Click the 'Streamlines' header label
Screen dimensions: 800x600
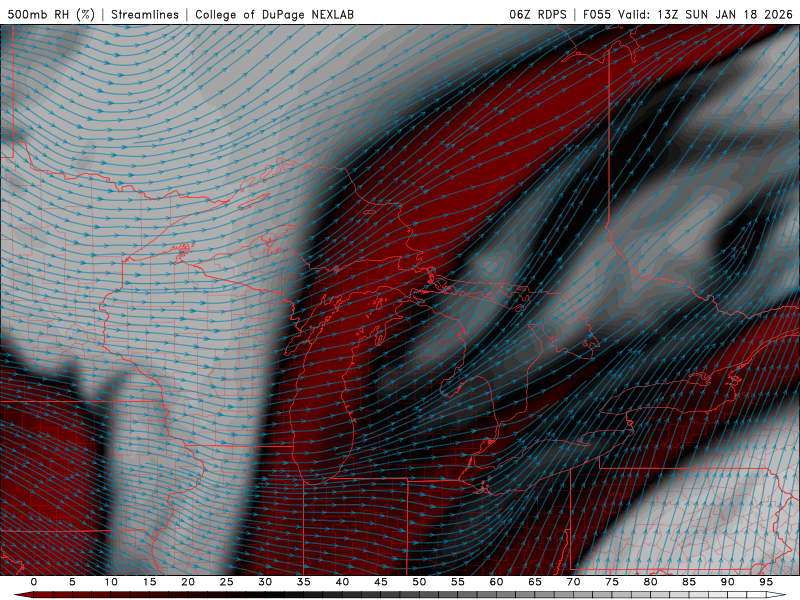[145, 14]
